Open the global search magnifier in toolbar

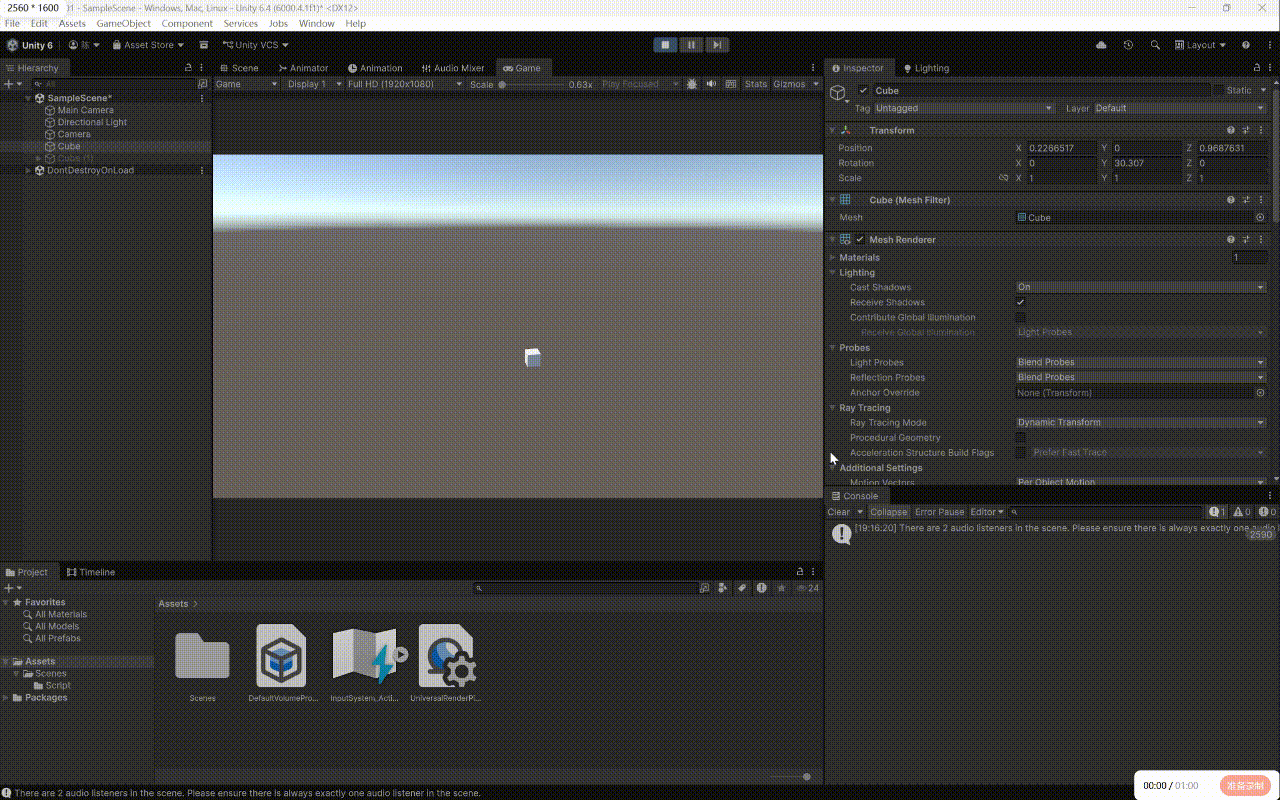1155,45
